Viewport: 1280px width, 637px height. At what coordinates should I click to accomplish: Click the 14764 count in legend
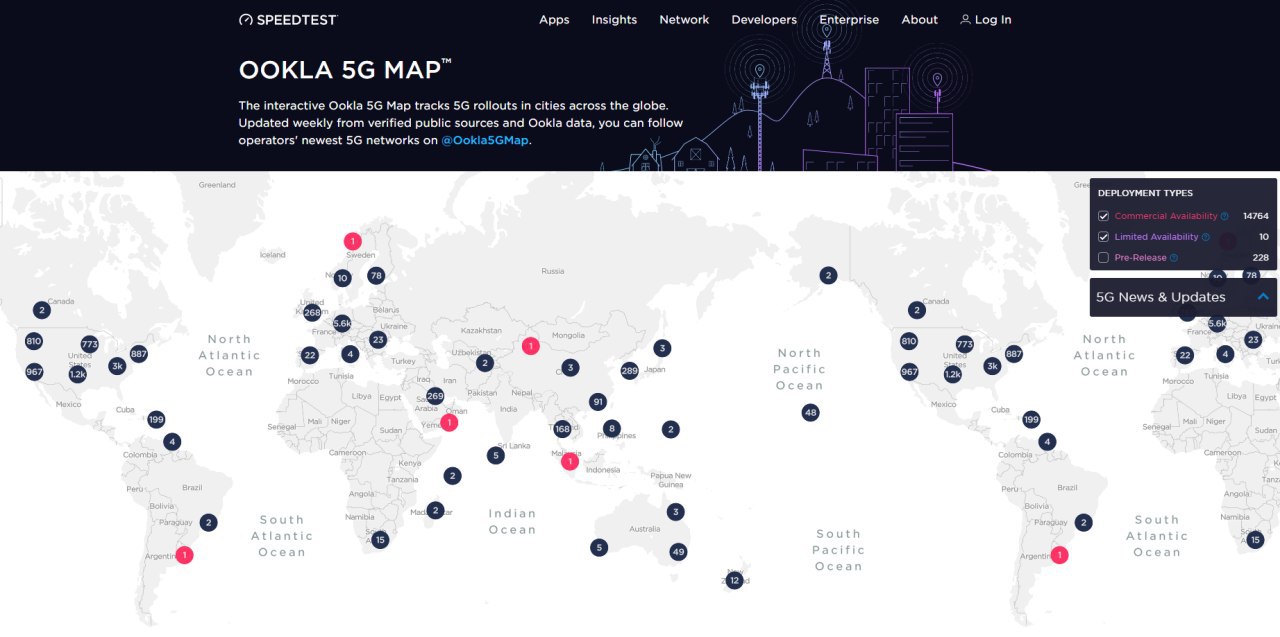1256,216
